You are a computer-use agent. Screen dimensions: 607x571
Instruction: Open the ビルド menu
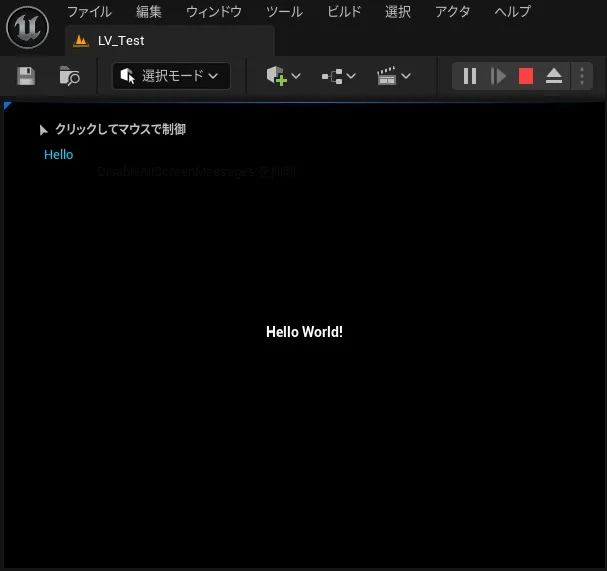point(345,12)
